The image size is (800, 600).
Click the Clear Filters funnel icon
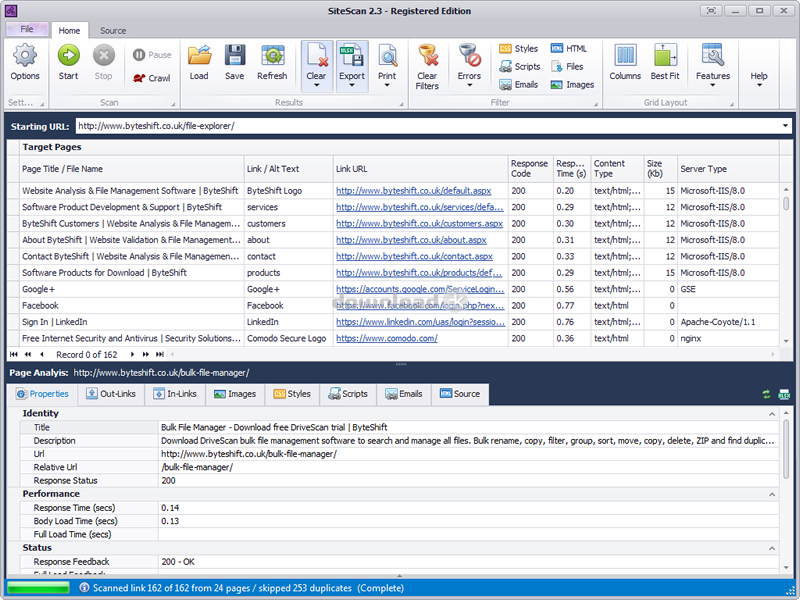click(428, 55)
